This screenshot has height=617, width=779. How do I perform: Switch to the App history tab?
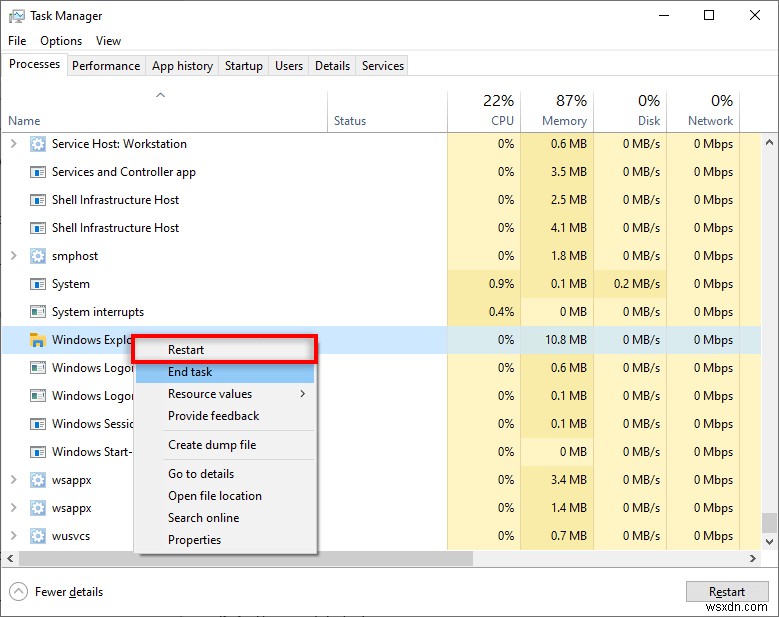[x=182, y=66]
